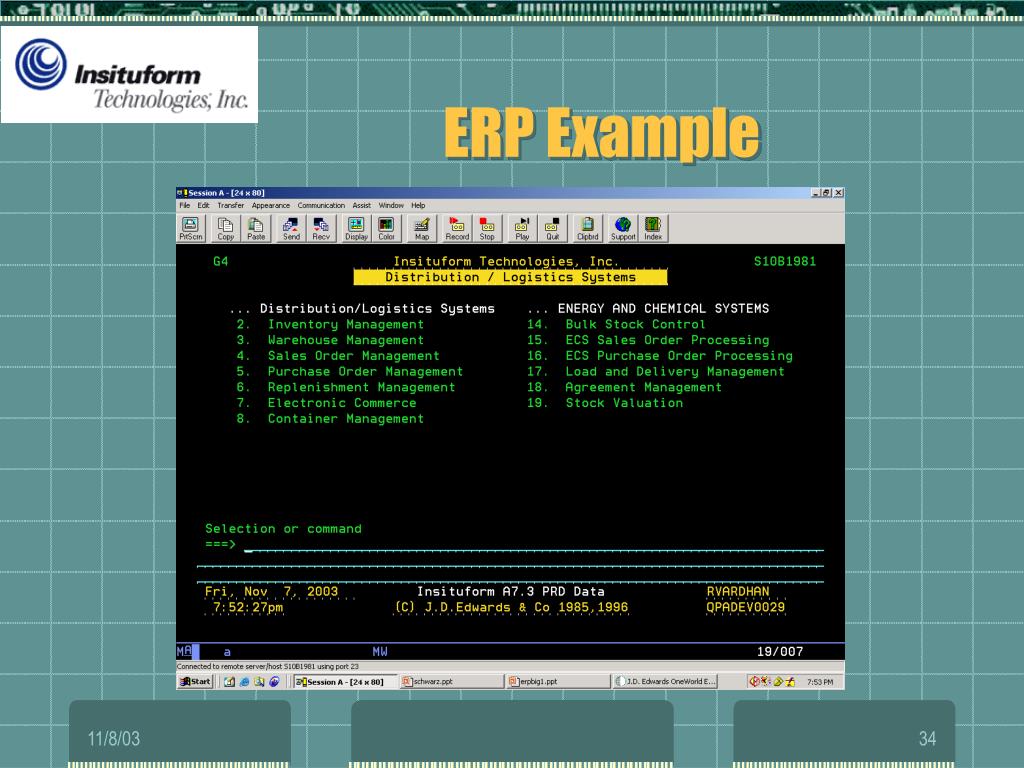Click the cursor position 19/007 indicator

coord(780,651)
